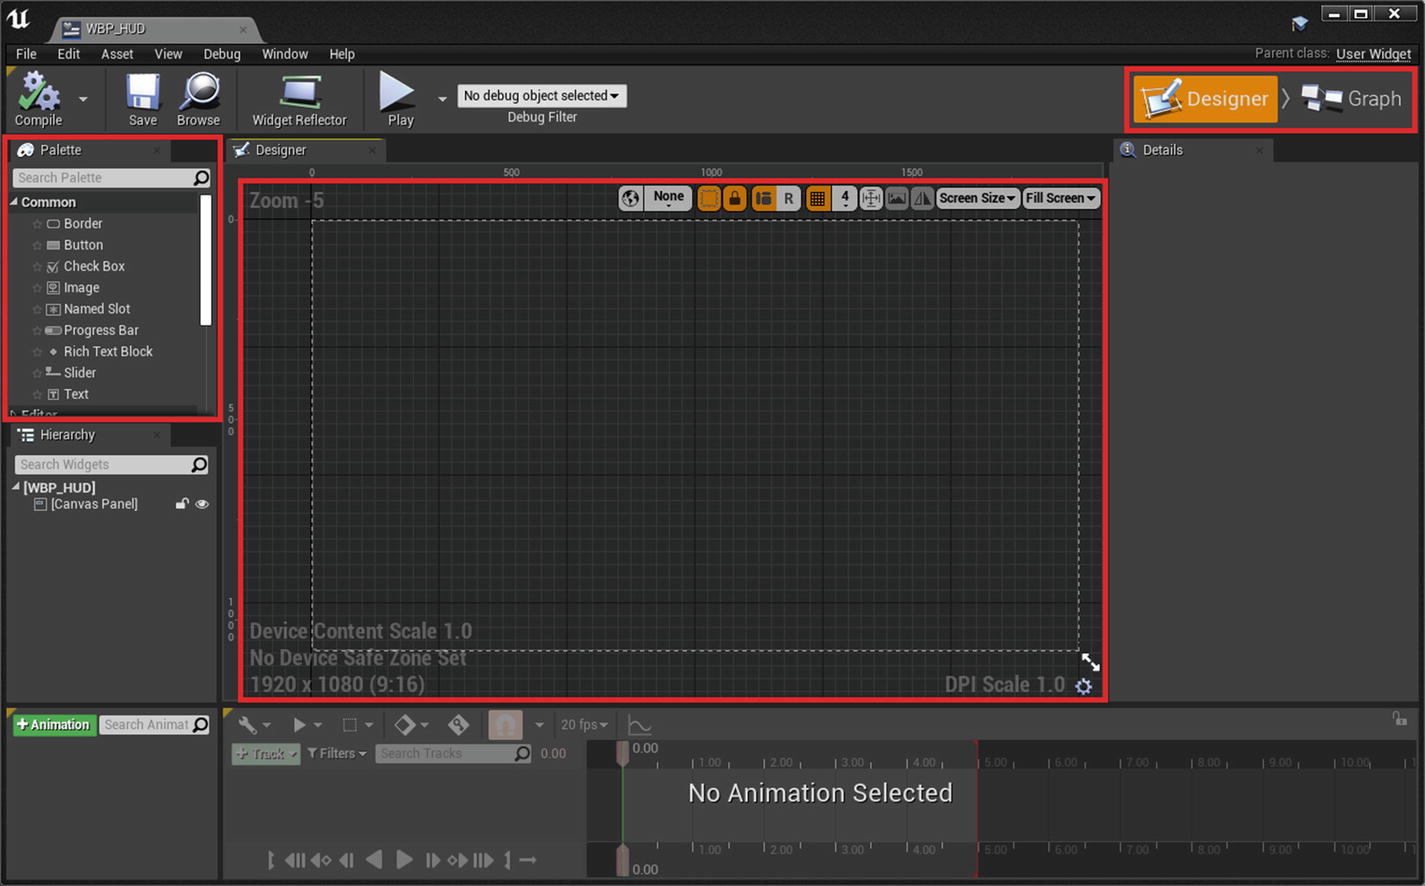The width and height of the screenshot is (1425, 886).
Task: Click the DPI Scale settings gear
Action: [1083, 686]
